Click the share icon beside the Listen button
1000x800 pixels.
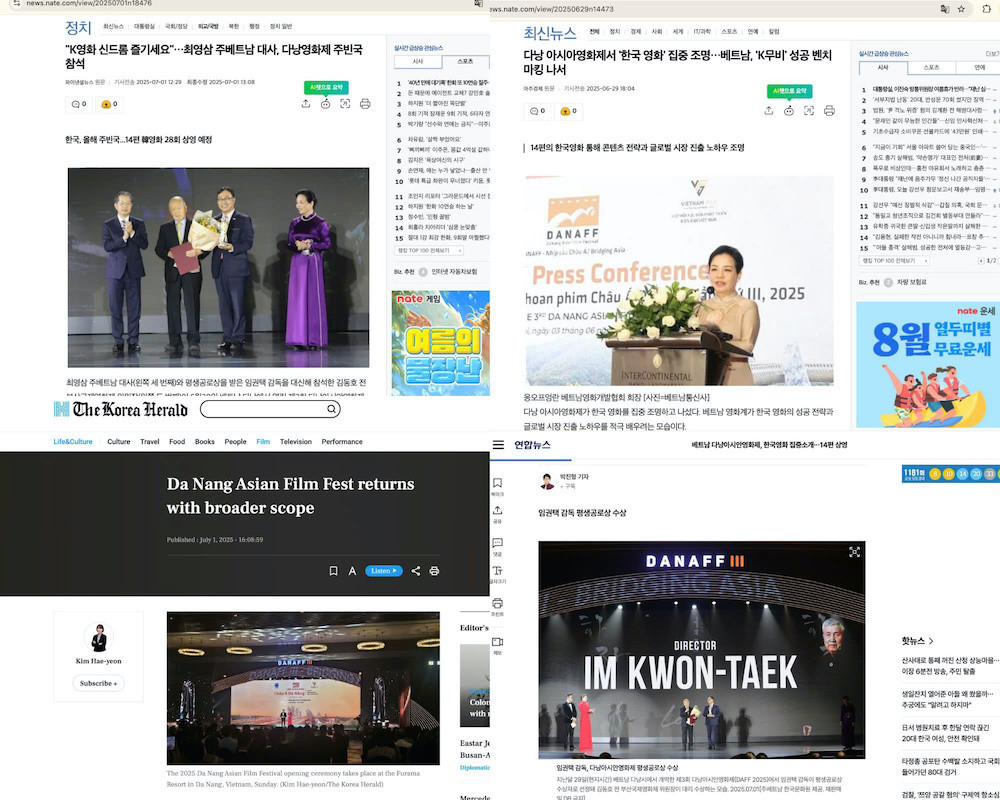tap(415, 571)
